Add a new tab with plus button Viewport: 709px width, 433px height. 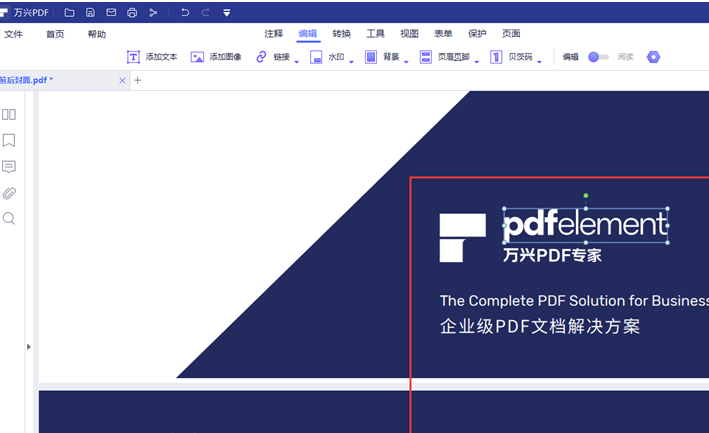[138, 80]
